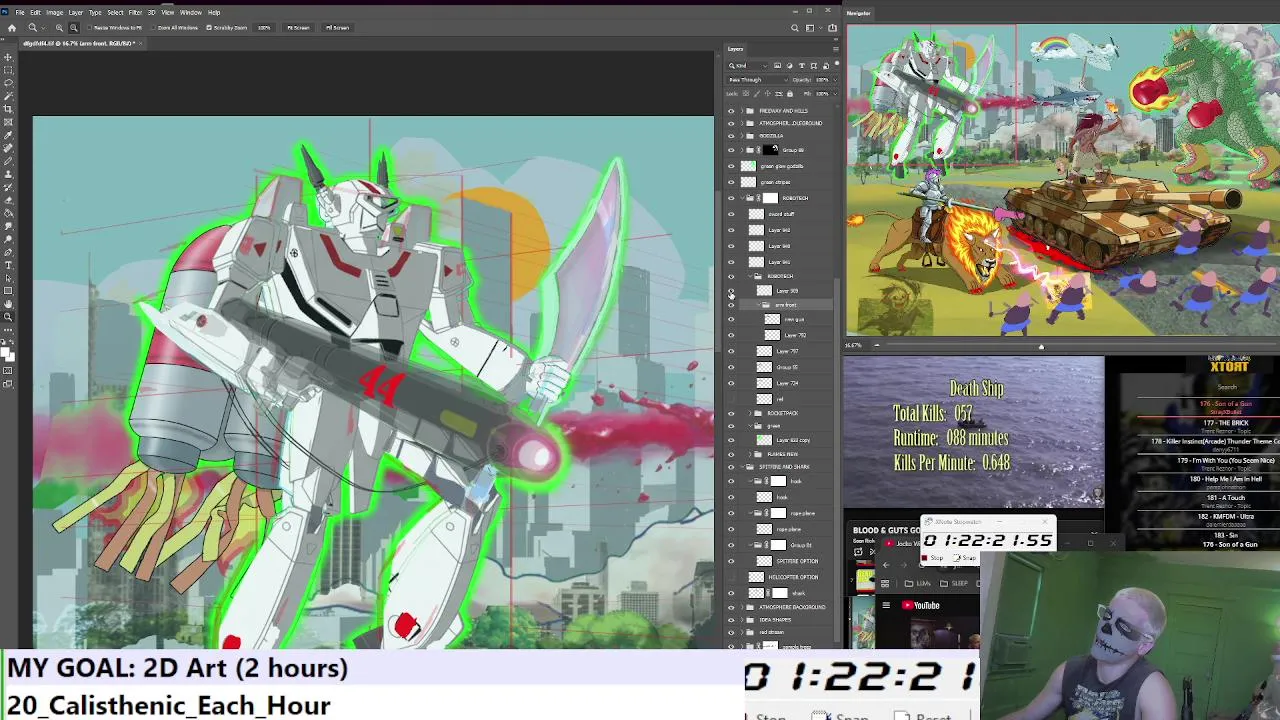Expand the ATMOSPHERE BACKGROUND group

741,607
